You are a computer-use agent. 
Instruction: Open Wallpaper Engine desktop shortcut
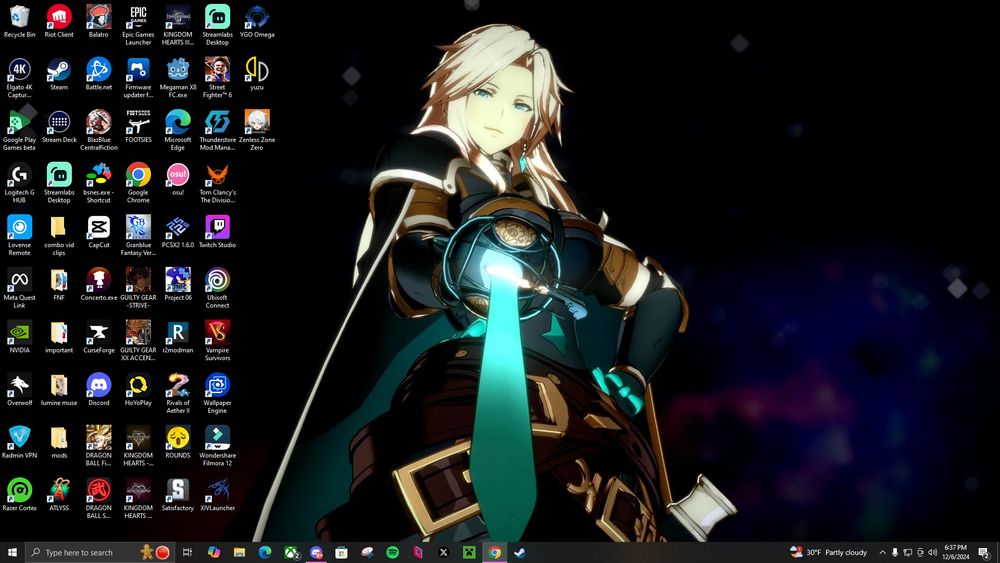[217, 393]
